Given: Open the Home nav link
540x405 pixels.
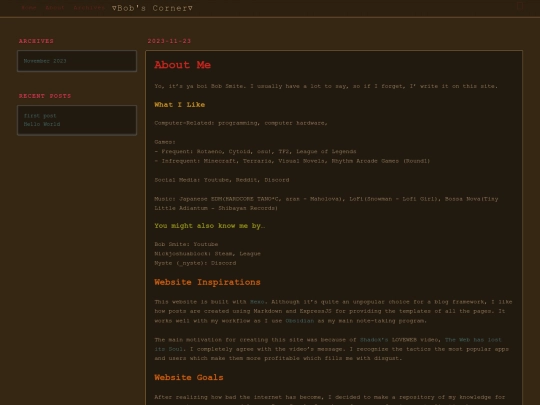Looking at the screenshot, I should coord(29,8).
